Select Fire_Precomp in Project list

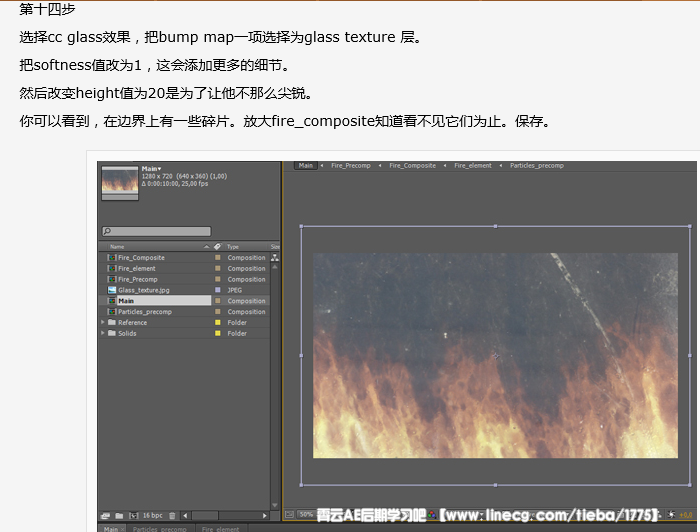138,279
